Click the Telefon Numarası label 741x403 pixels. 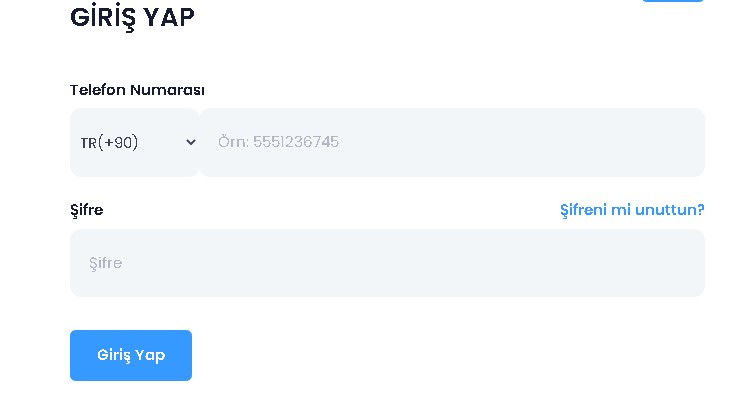pyautogui.click(x=137, y=90)
